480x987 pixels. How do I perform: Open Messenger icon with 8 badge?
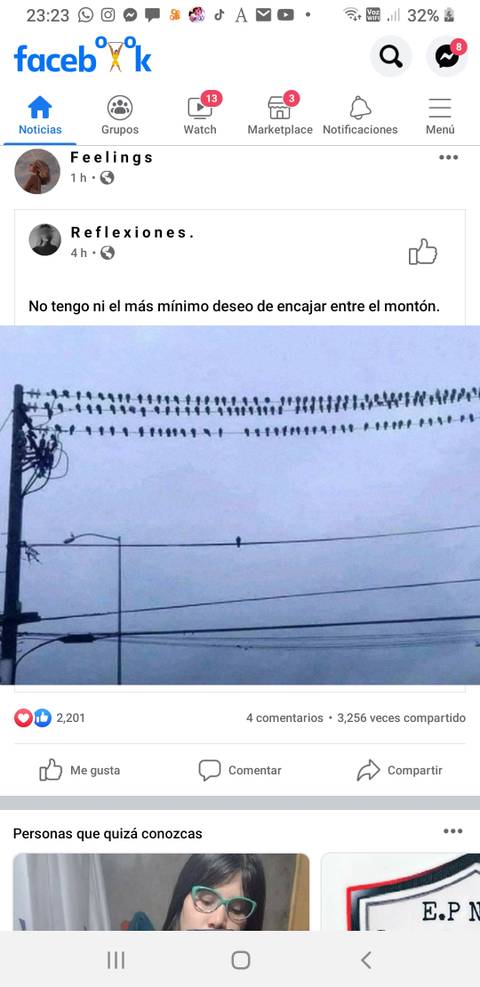click(x=447, y=57)
